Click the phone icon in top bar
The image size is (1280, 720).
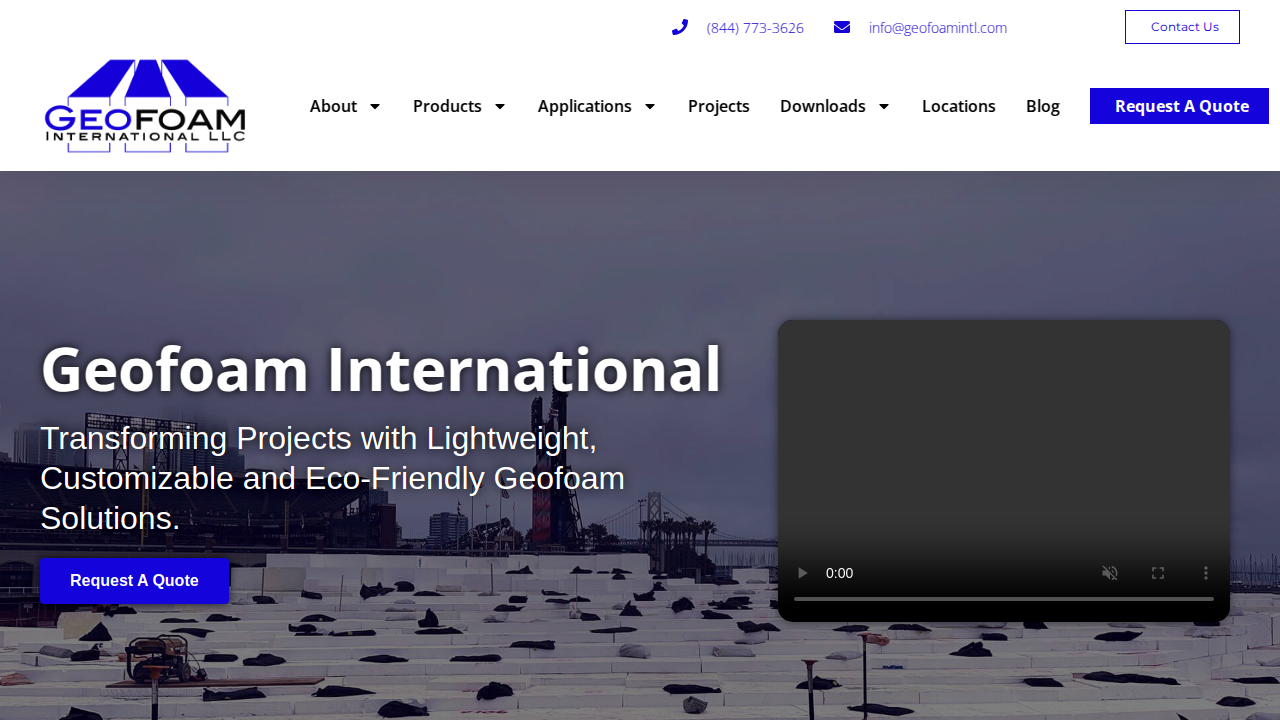click(x=680, y=27)
